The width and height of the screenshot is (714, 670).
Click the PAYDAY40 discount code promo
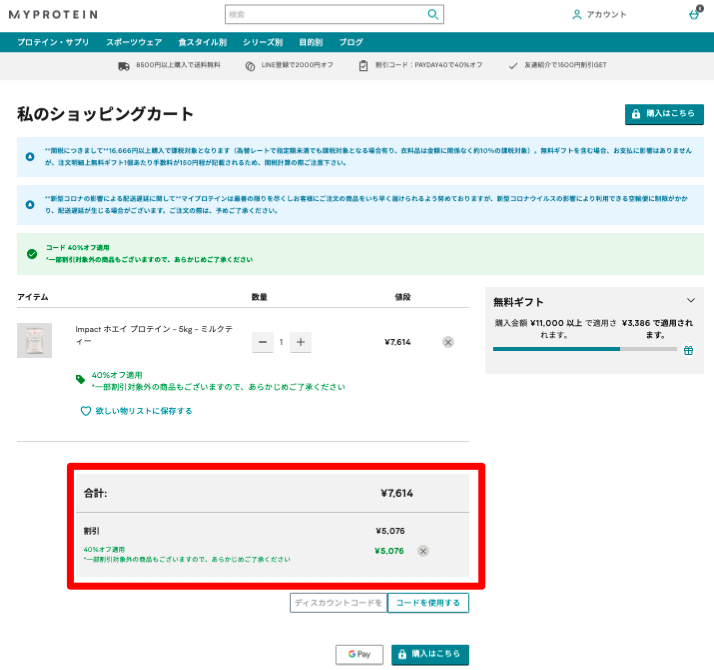(x=428, y=65)
